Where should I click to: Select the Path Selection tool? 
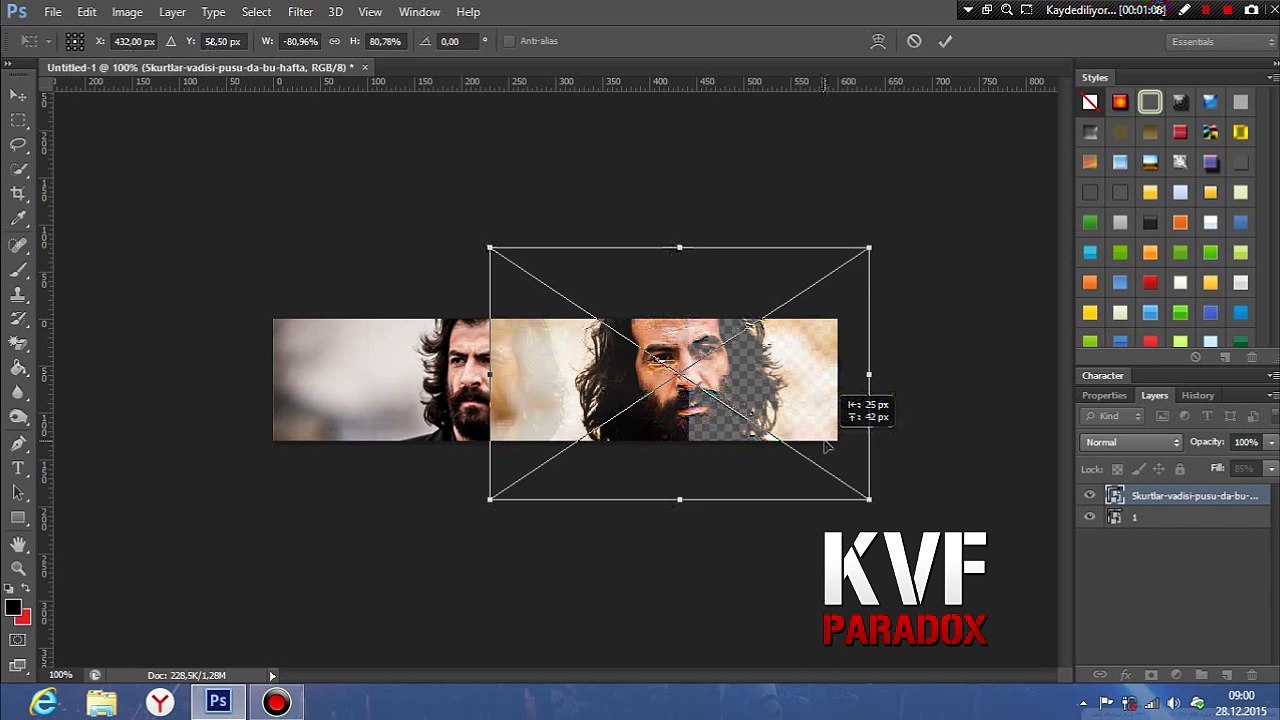point(18,493)
